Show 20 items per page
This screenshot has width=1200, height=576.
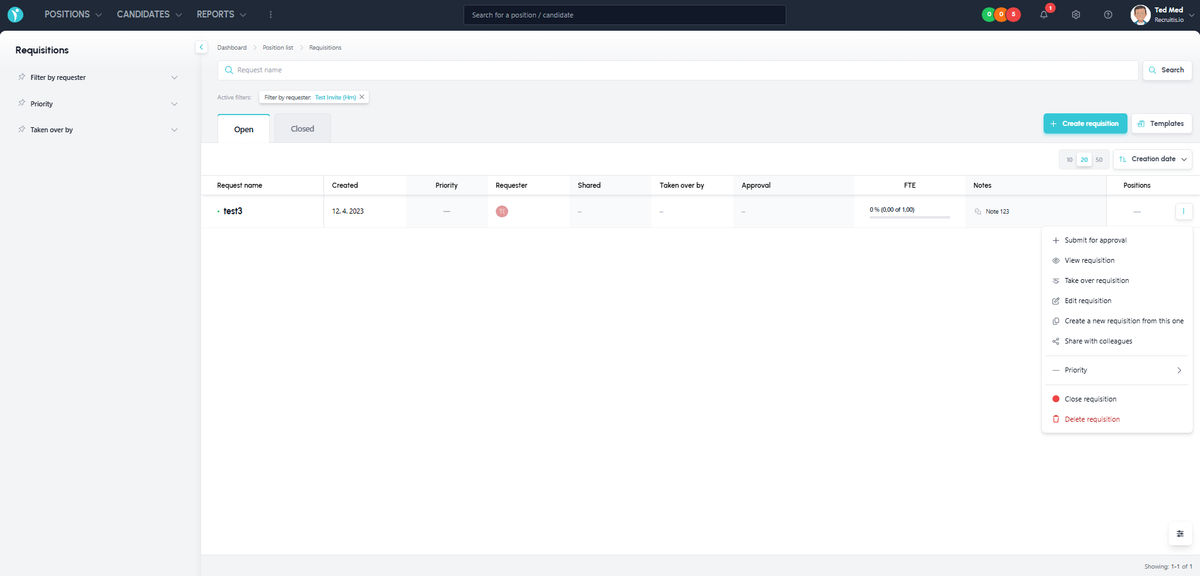point(1084,159)
